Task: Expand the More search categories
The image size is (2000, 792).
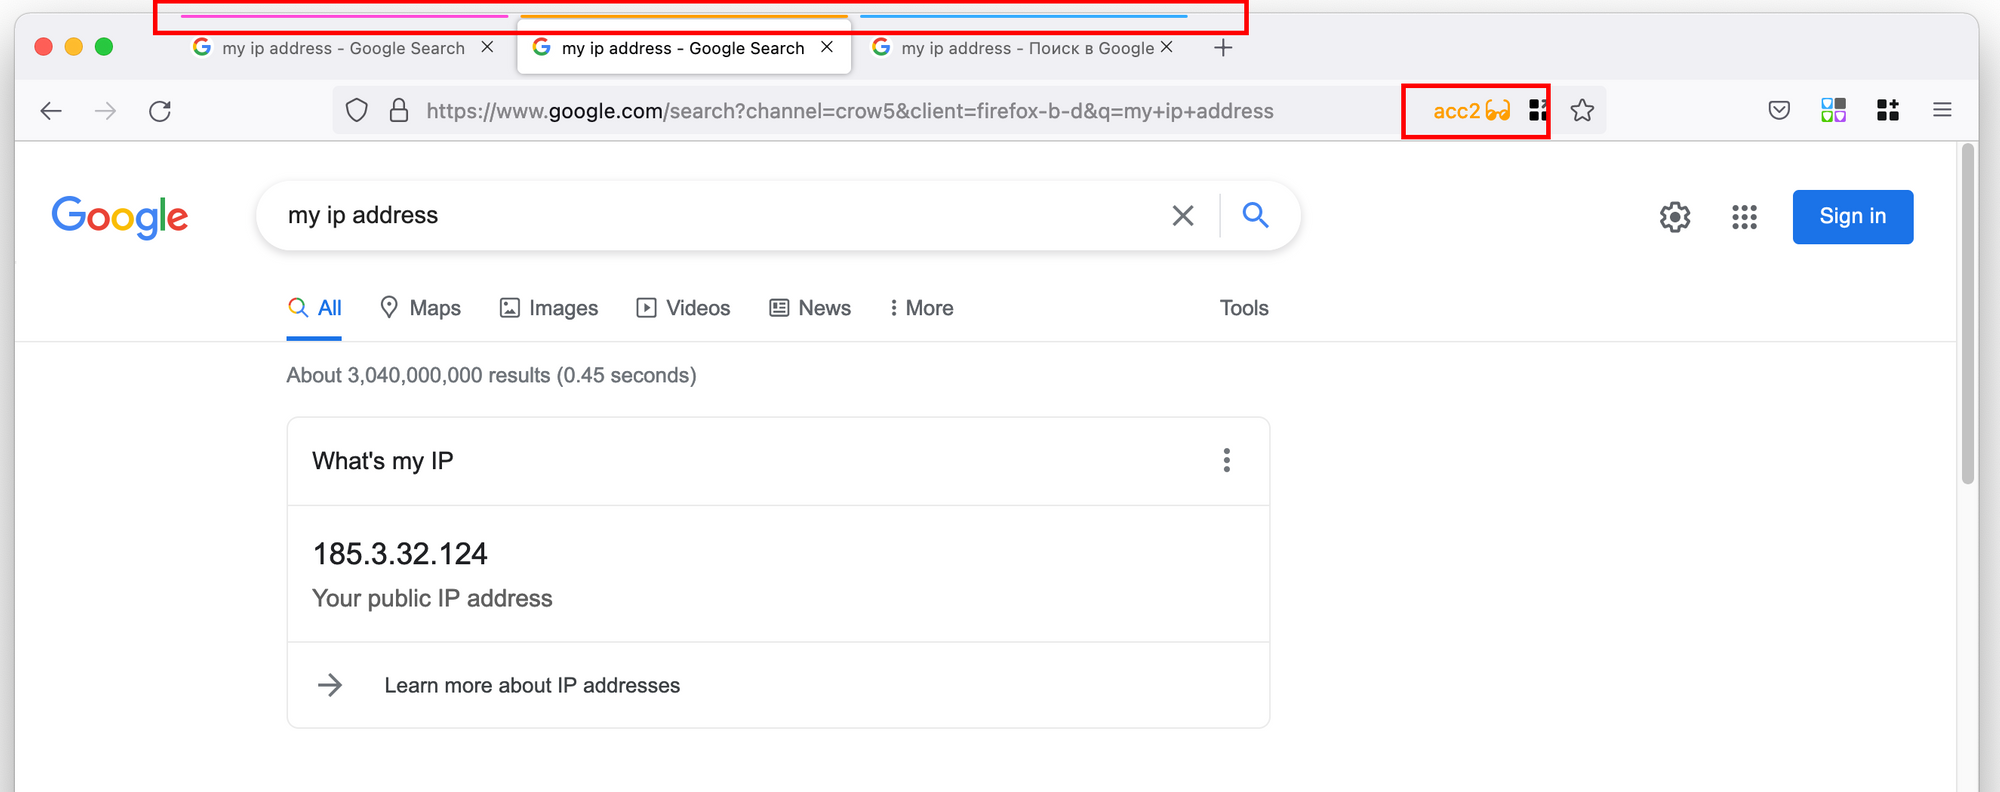Action: tap(921, 308)
